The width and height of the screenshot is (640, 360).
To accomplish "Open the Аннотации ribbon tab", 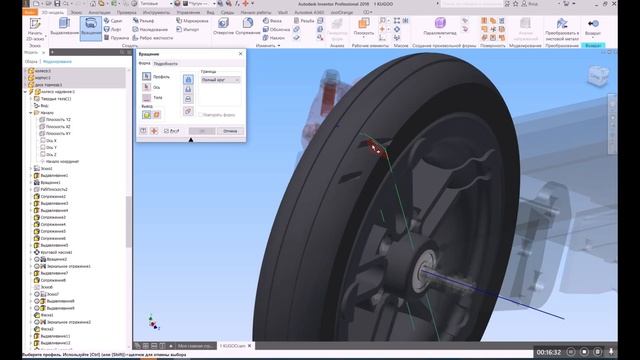I will (x=100, y=12).
